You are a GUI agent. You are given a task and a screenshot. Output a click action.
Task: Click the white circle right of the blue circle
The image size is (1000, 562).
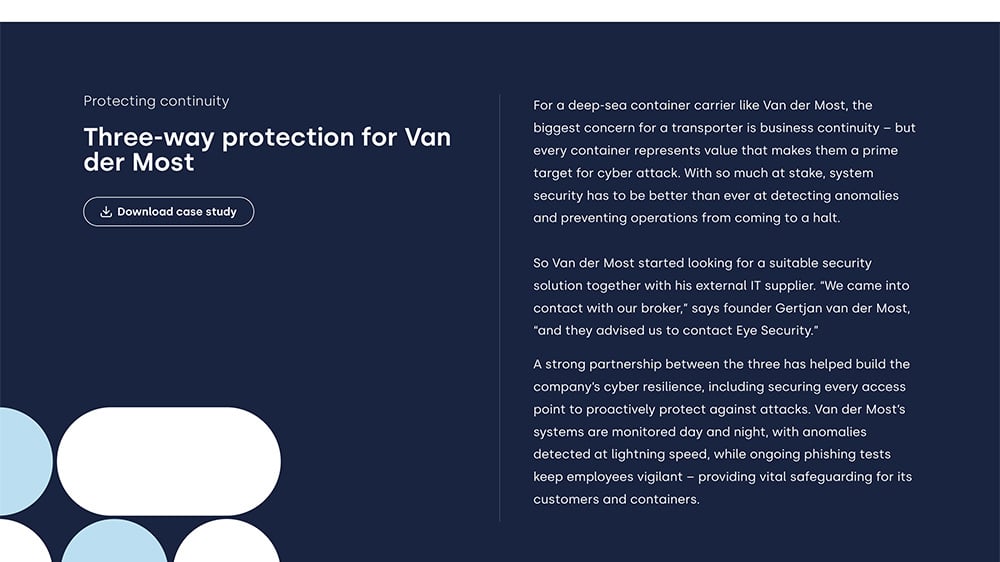[226, 544]
